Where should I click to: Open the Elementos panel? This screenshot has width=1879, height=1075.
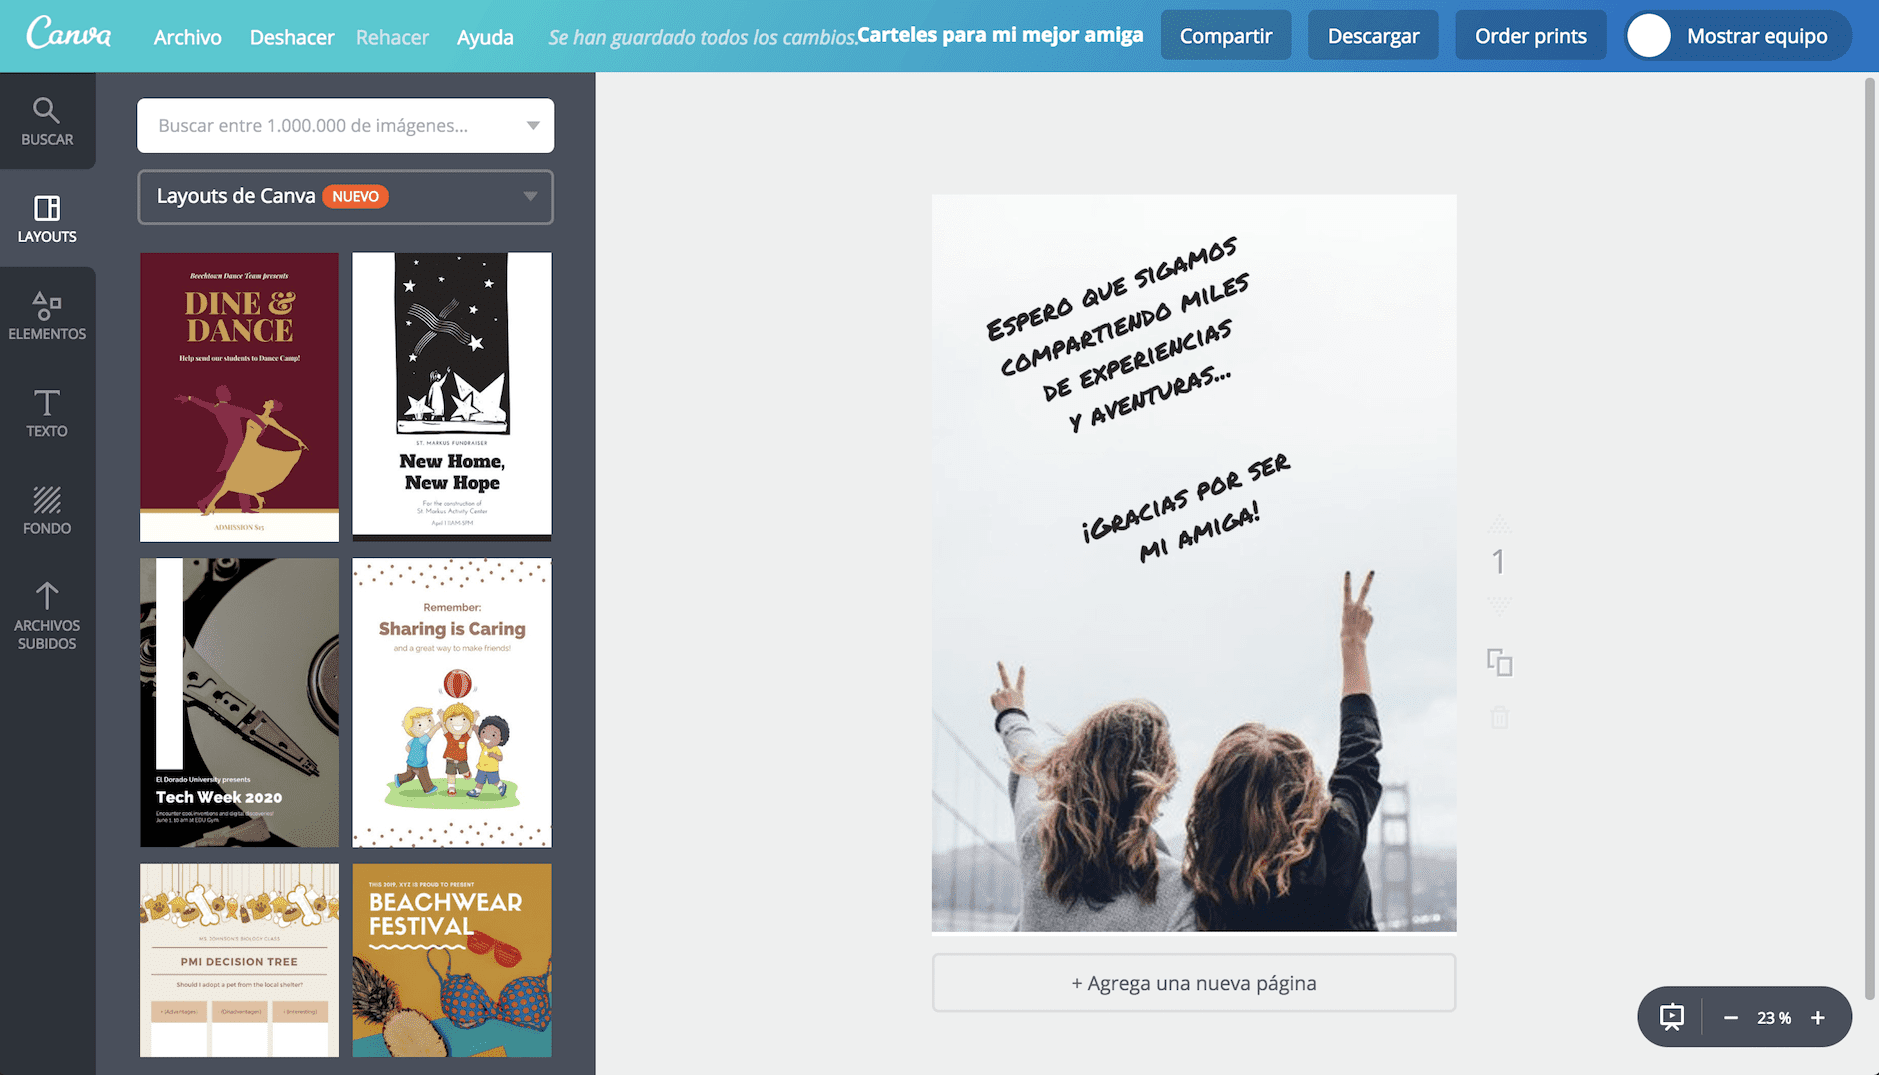(47, 315)
